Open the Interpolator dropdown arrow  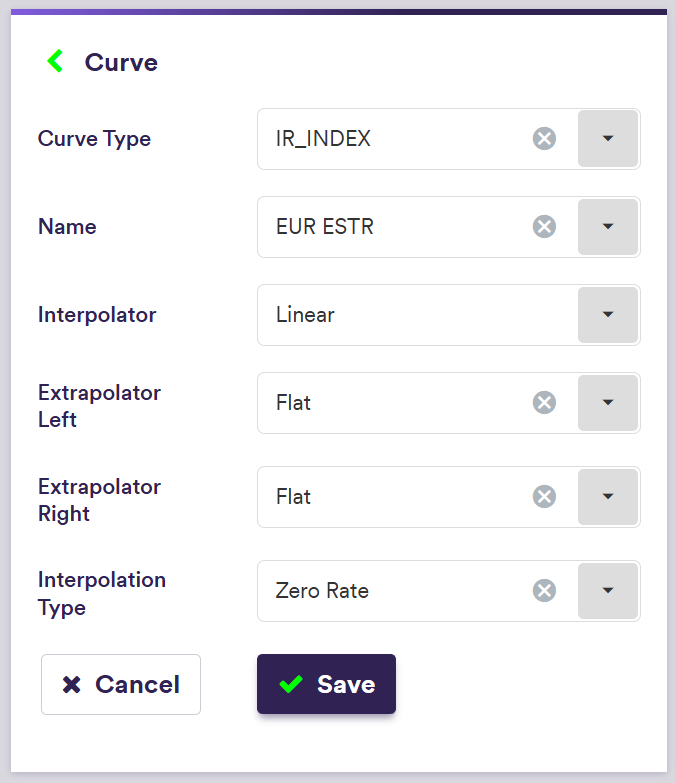(608, 315)
